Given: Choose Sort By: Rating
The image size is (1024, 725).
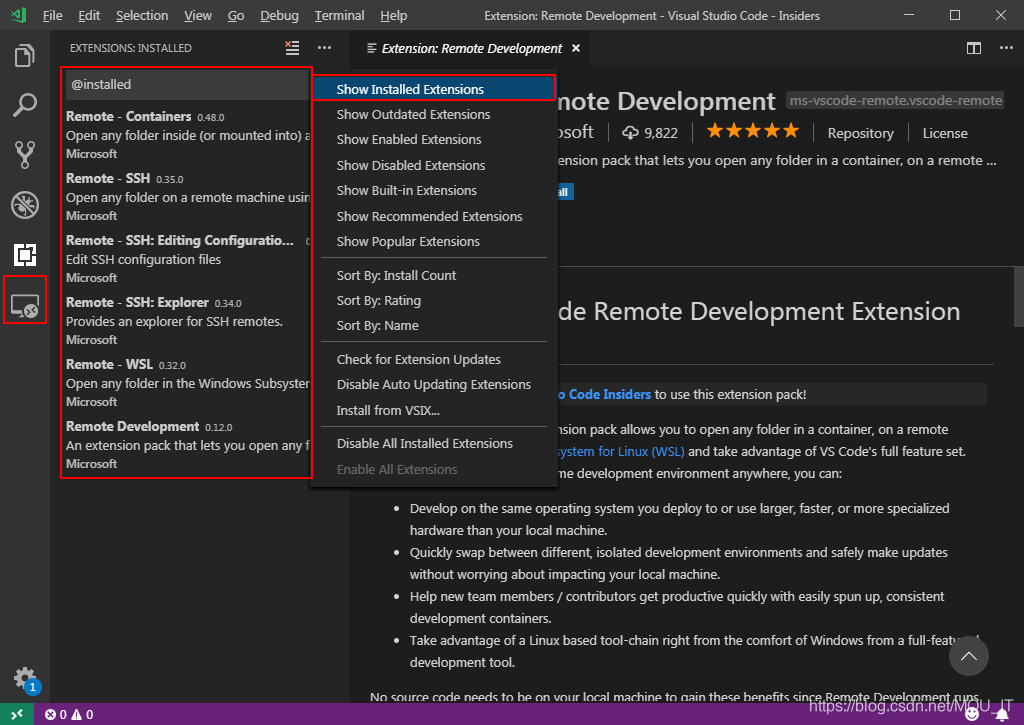Looking at the screenshot, I should coord(434,300).
